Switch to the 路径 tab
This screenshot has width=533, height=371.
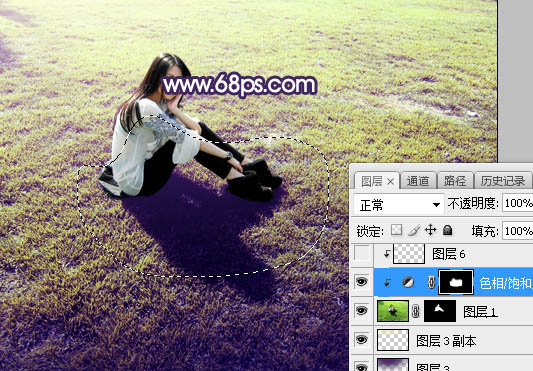454,181
